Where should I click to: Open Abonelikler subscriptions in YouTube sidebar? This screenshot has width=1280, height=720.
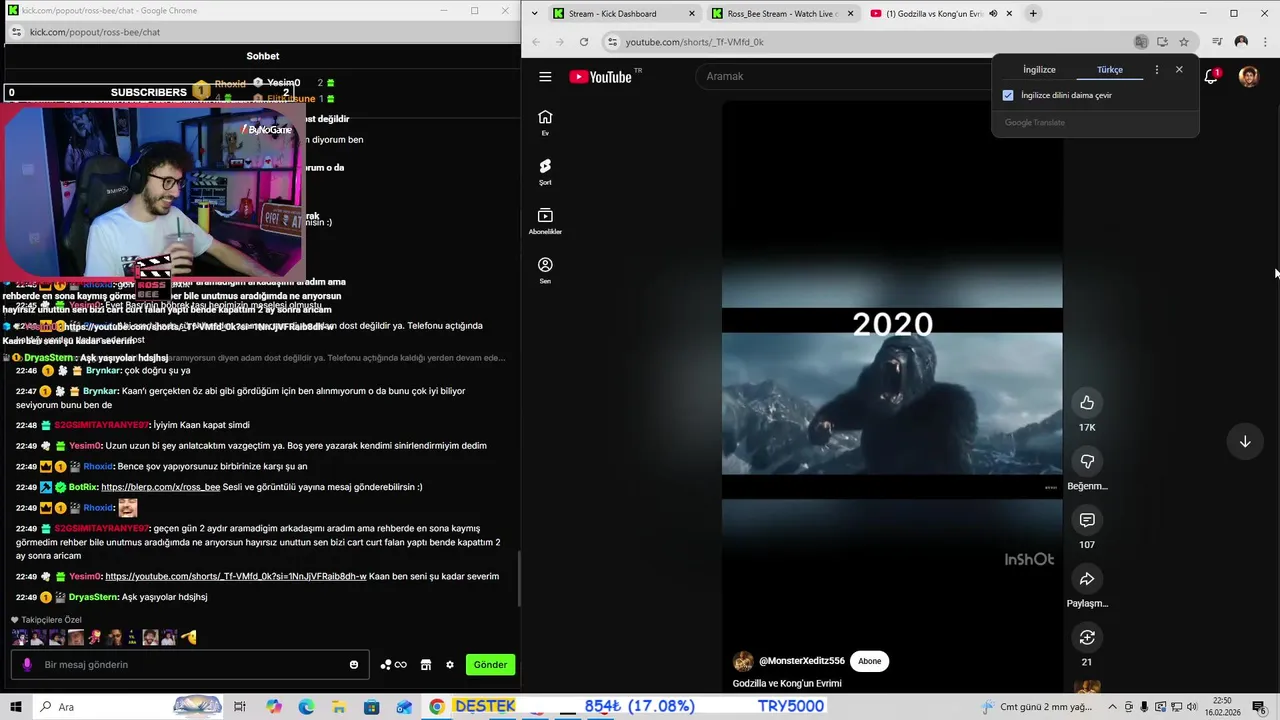point(545,221)
